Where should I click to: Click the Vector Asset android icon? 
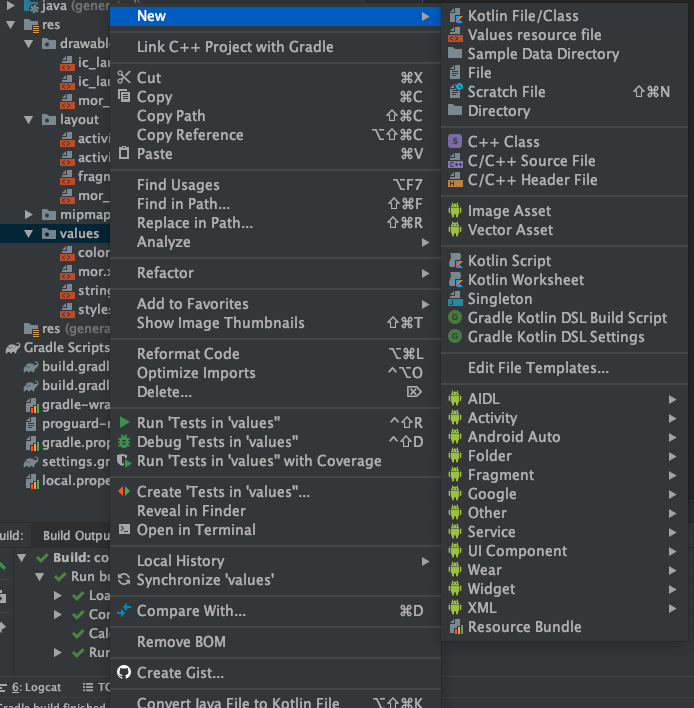(x=455, y=229)
